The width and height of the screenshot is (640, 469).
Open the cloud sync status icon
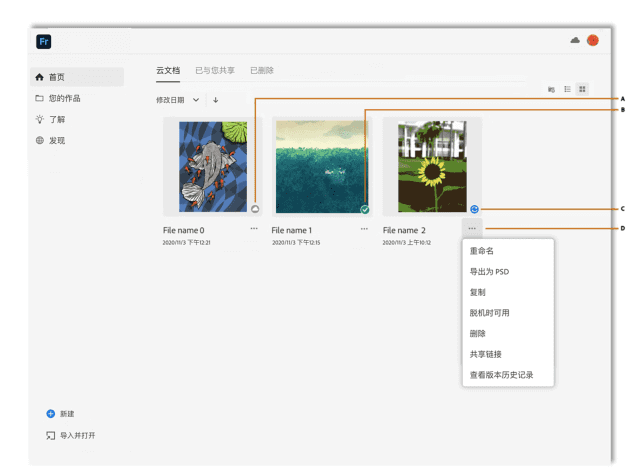click(575, 40)
